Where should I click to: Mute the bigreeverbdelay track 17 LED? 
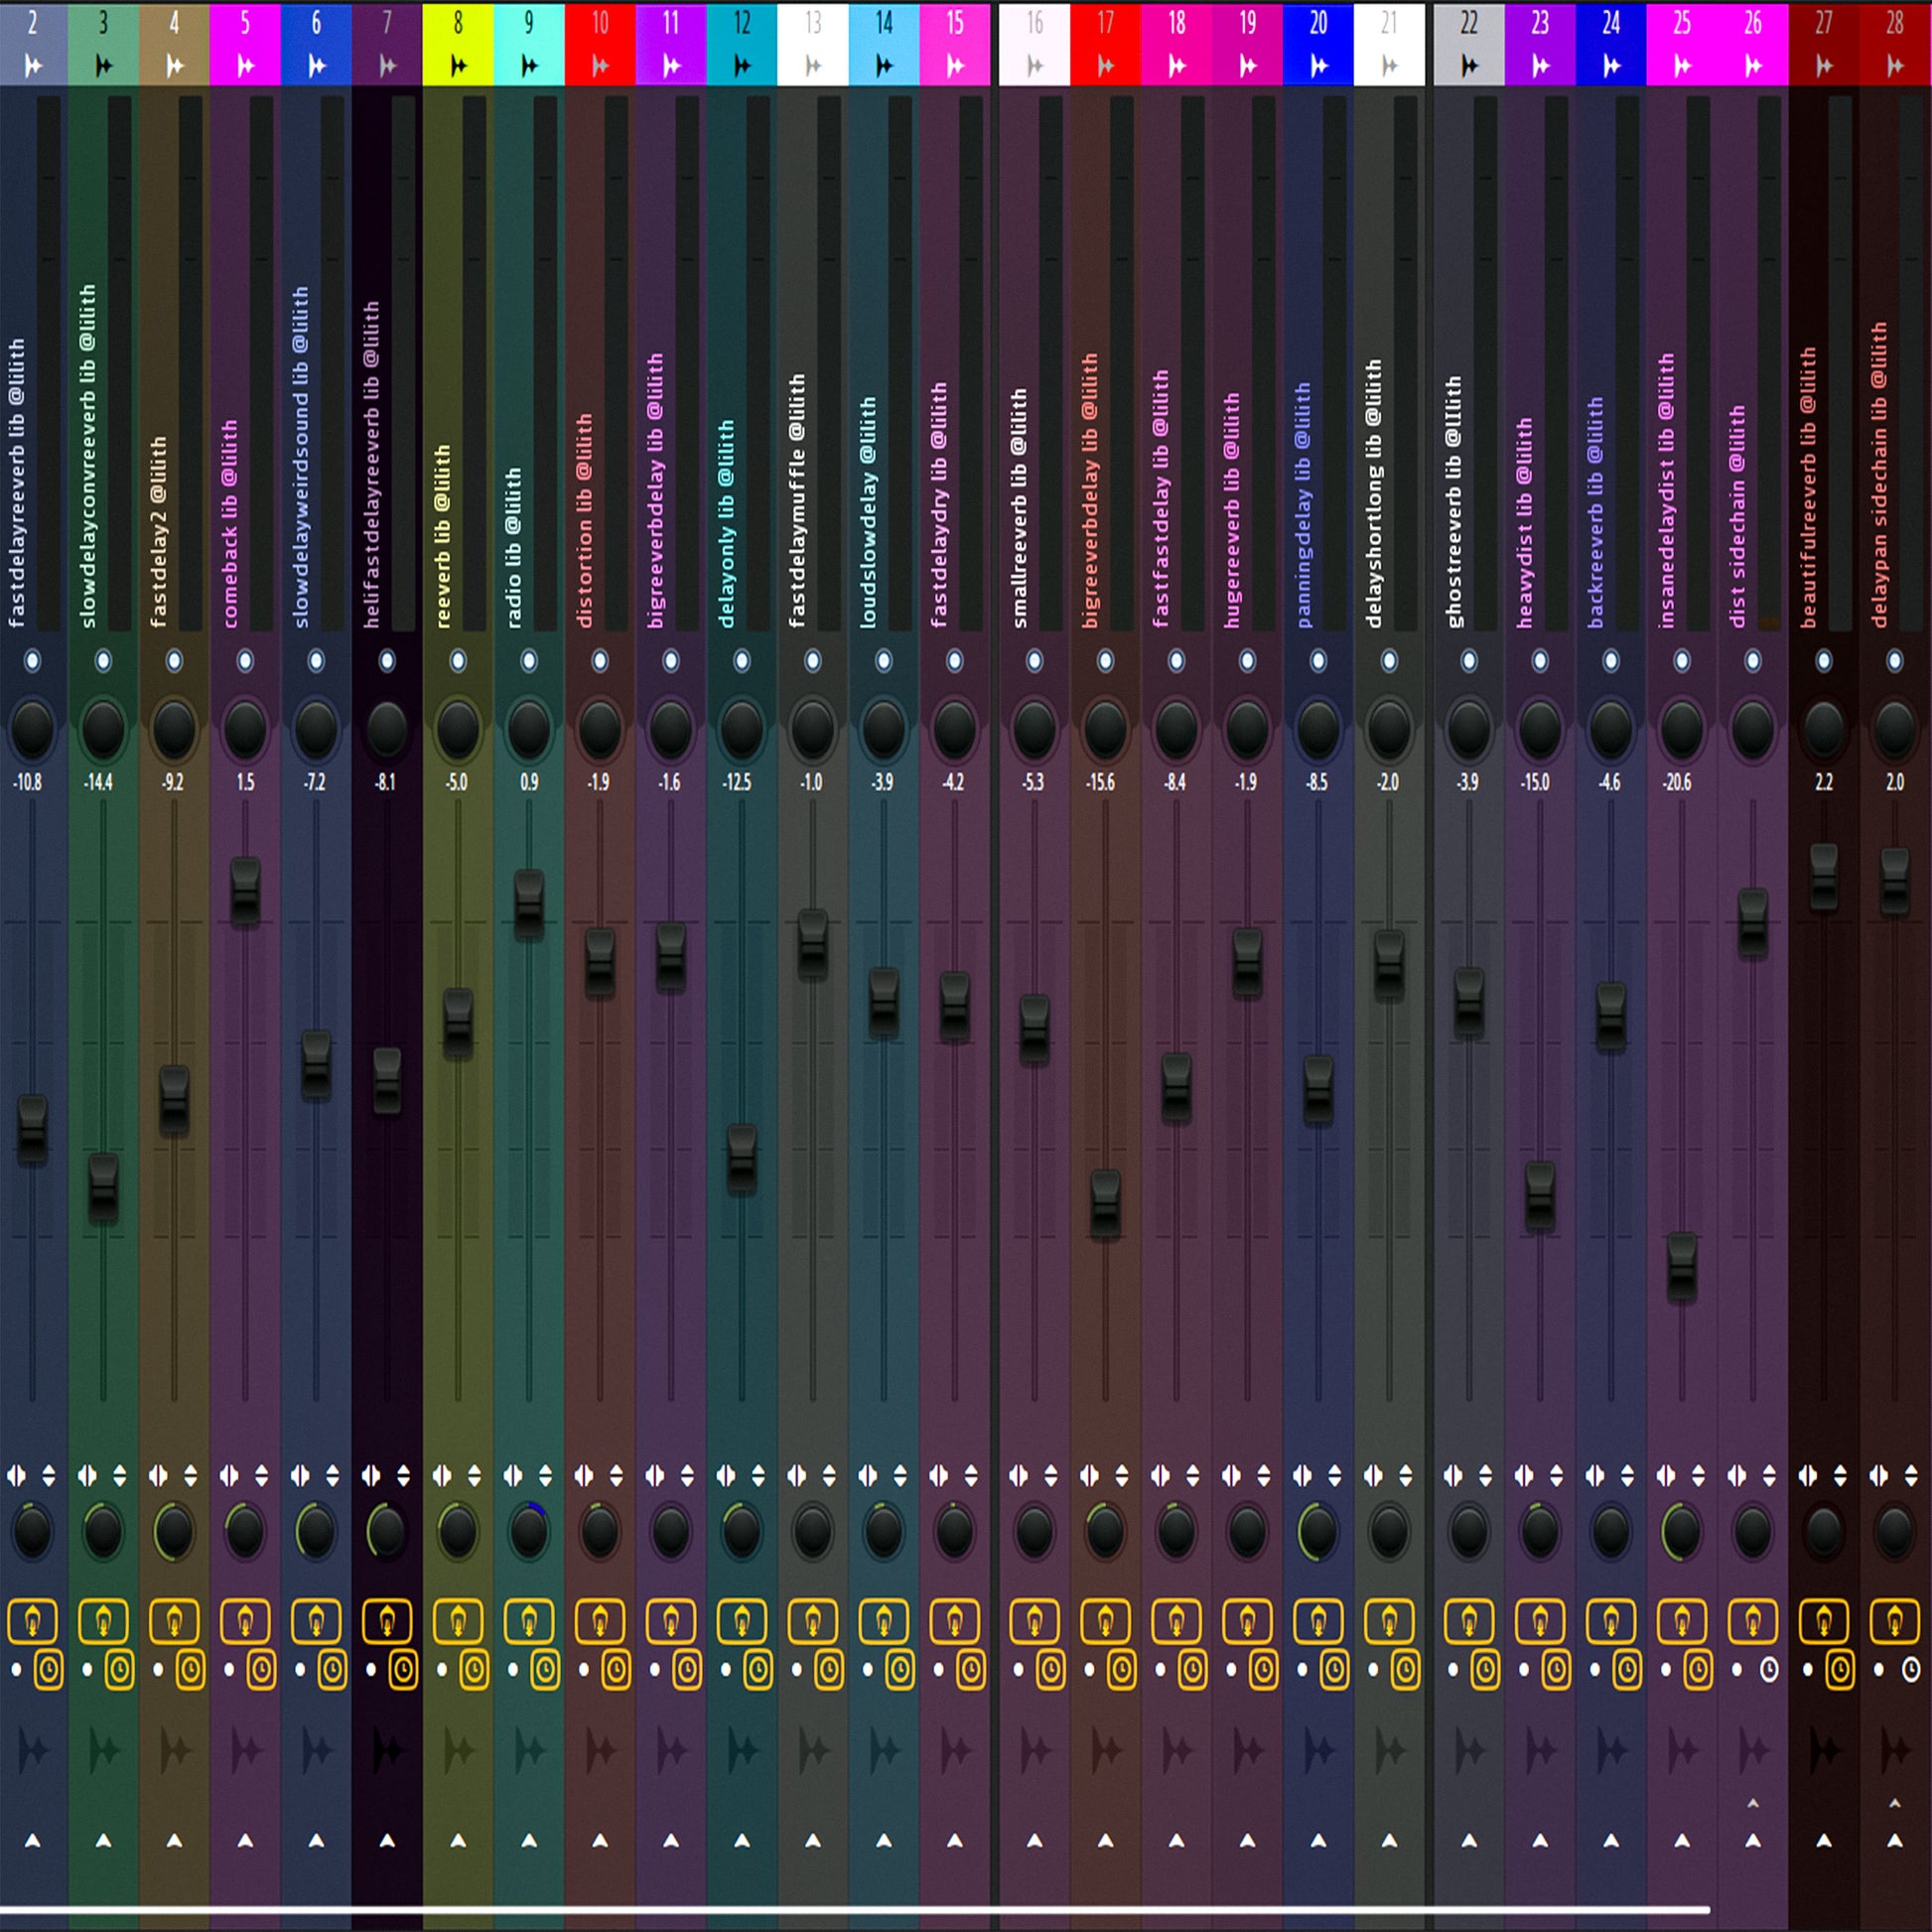tap(1105, 660)
